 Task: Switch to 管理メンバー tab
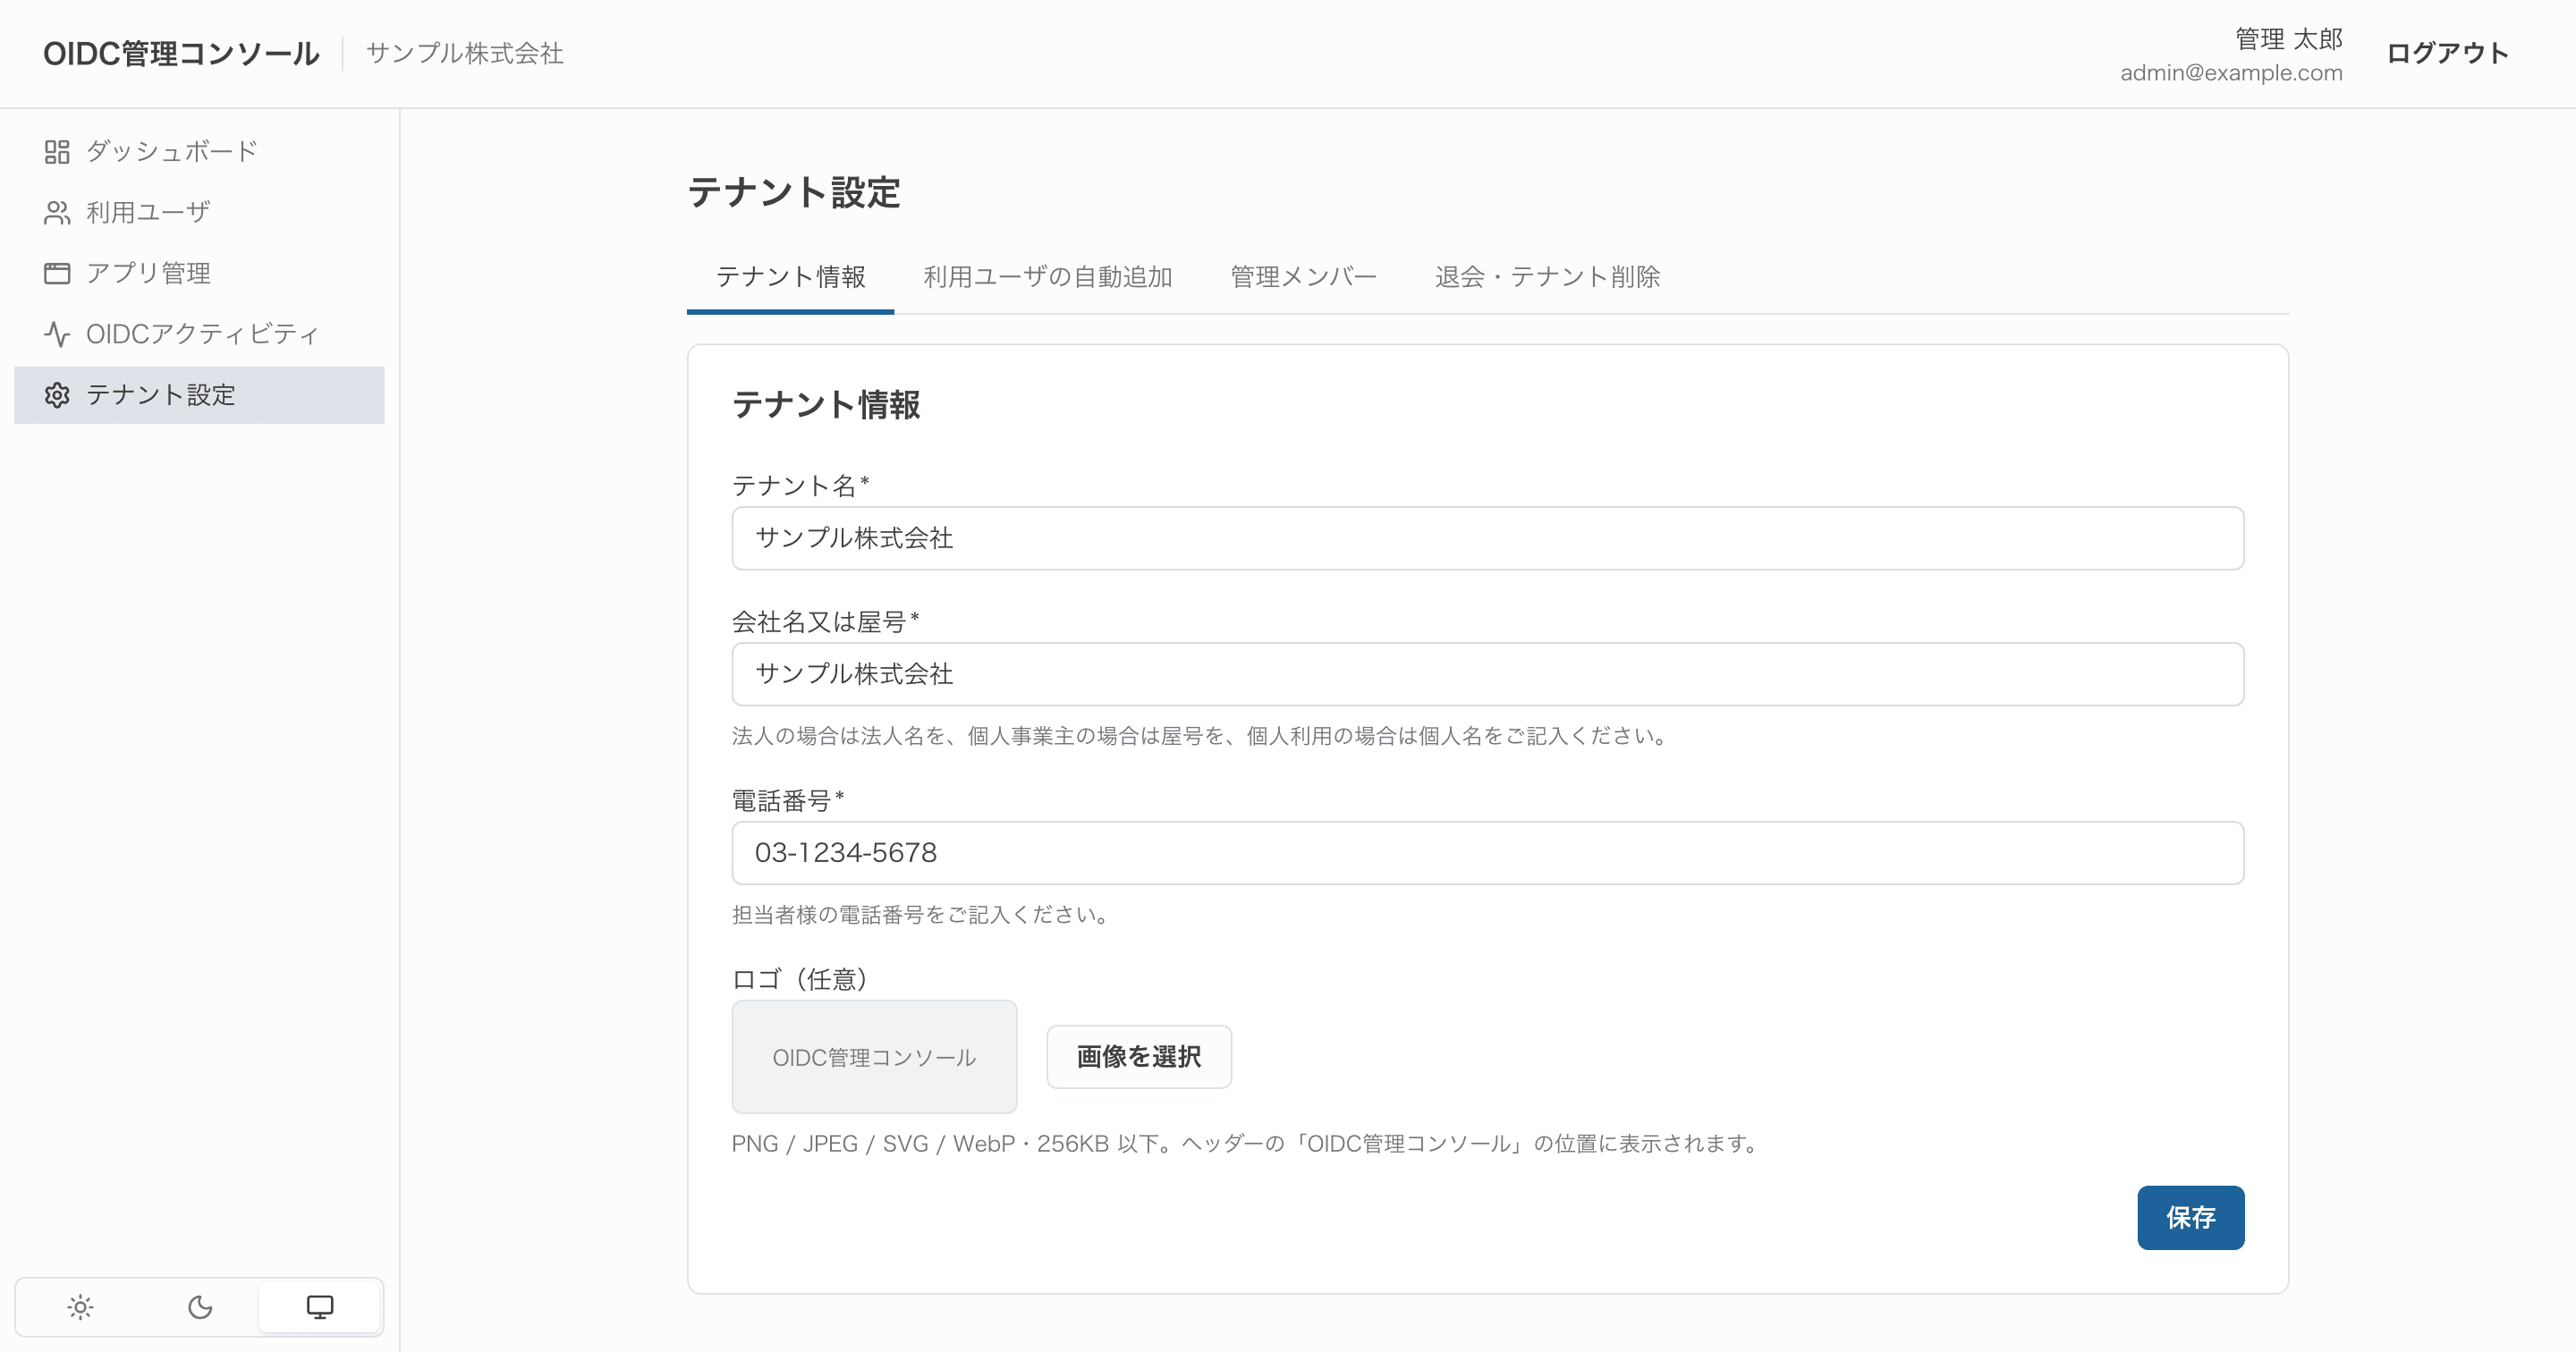pos(1303,277)
